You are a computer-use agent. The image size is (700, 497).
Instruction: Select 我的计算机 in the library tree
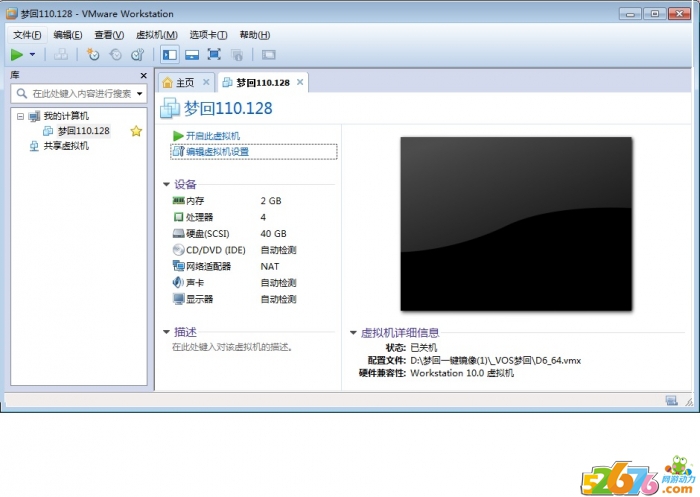click(x=66, y=116)
